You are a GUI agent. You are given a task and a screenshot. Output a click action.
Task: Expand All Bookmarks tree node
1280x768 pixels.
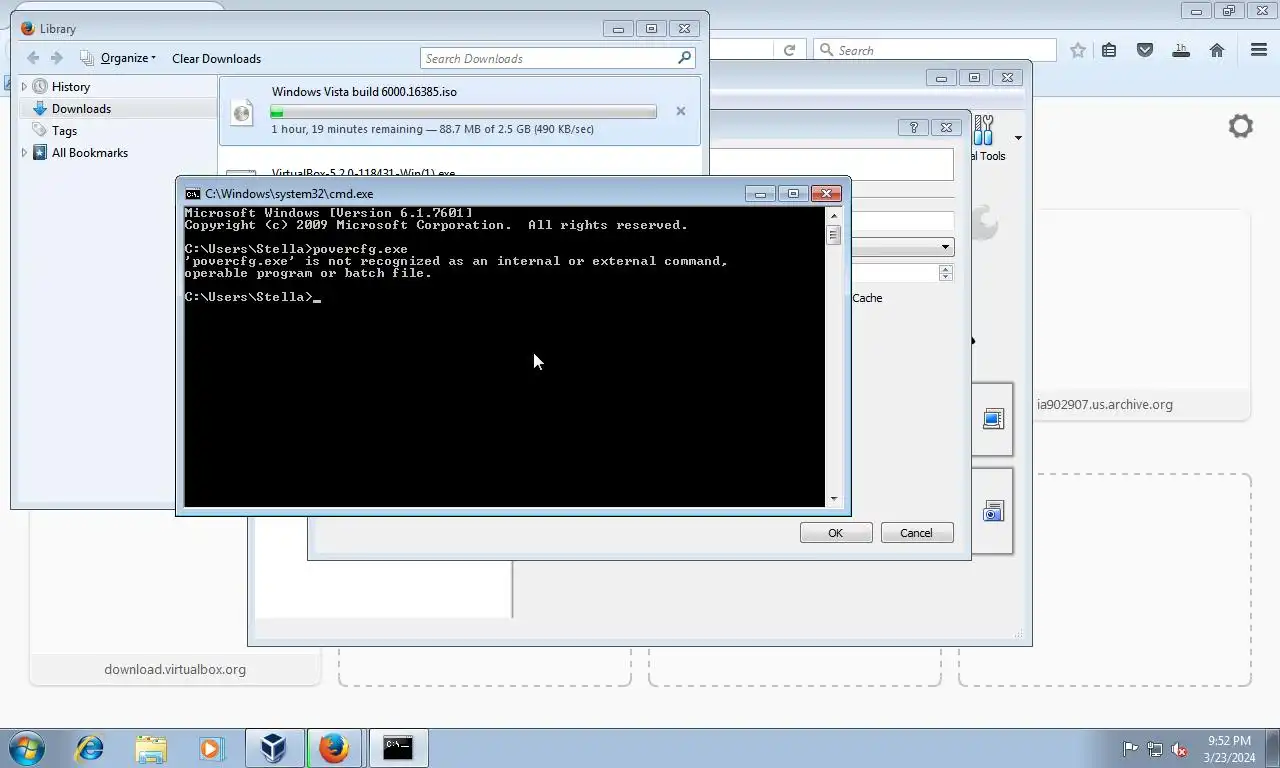(24, 153)
